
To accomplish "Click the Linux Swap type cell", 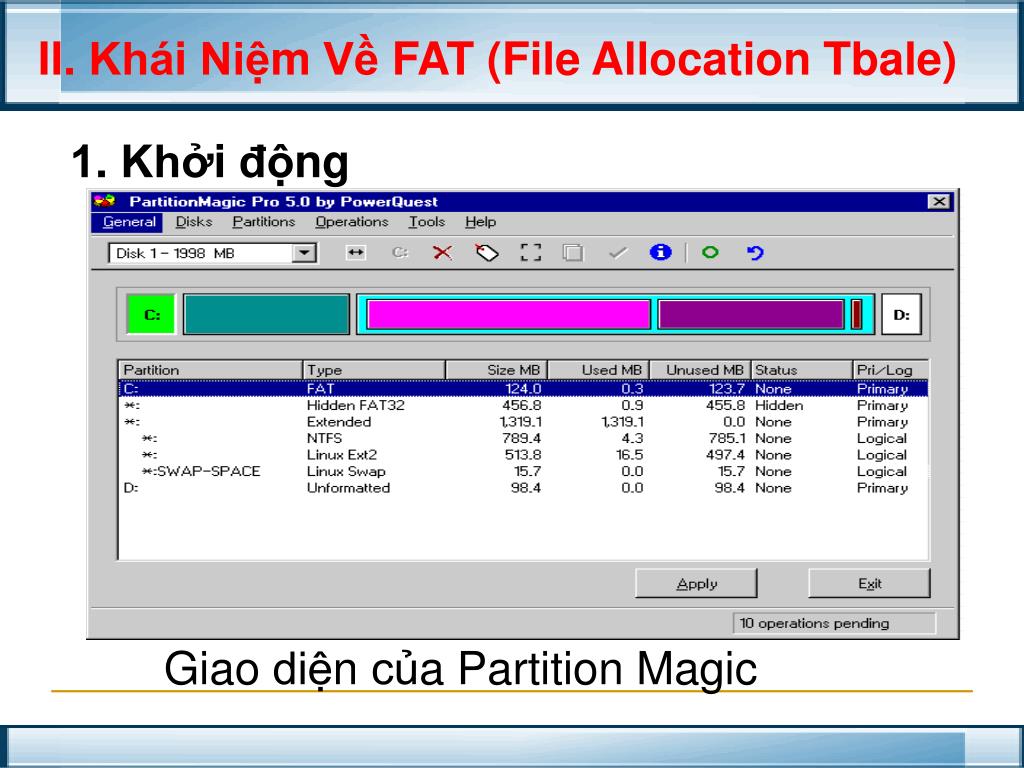I will point(346,472).
